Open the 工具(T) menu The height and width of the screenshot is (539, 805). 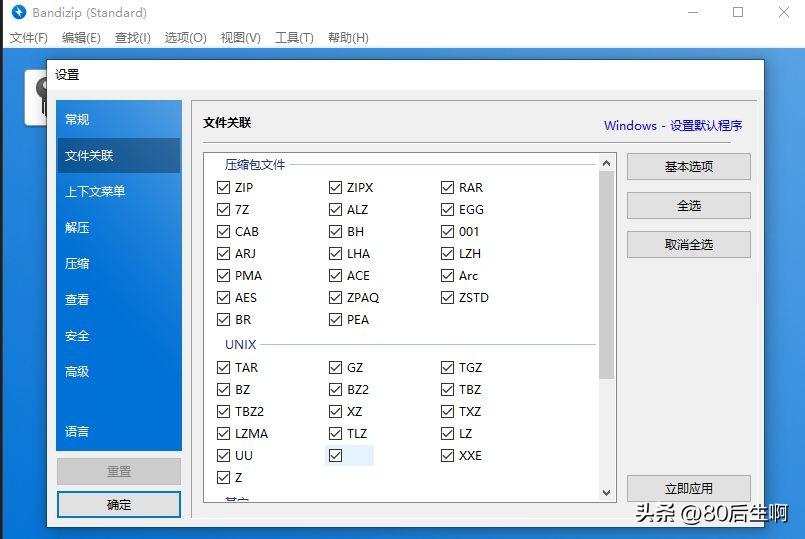click(x=294, y=37)
